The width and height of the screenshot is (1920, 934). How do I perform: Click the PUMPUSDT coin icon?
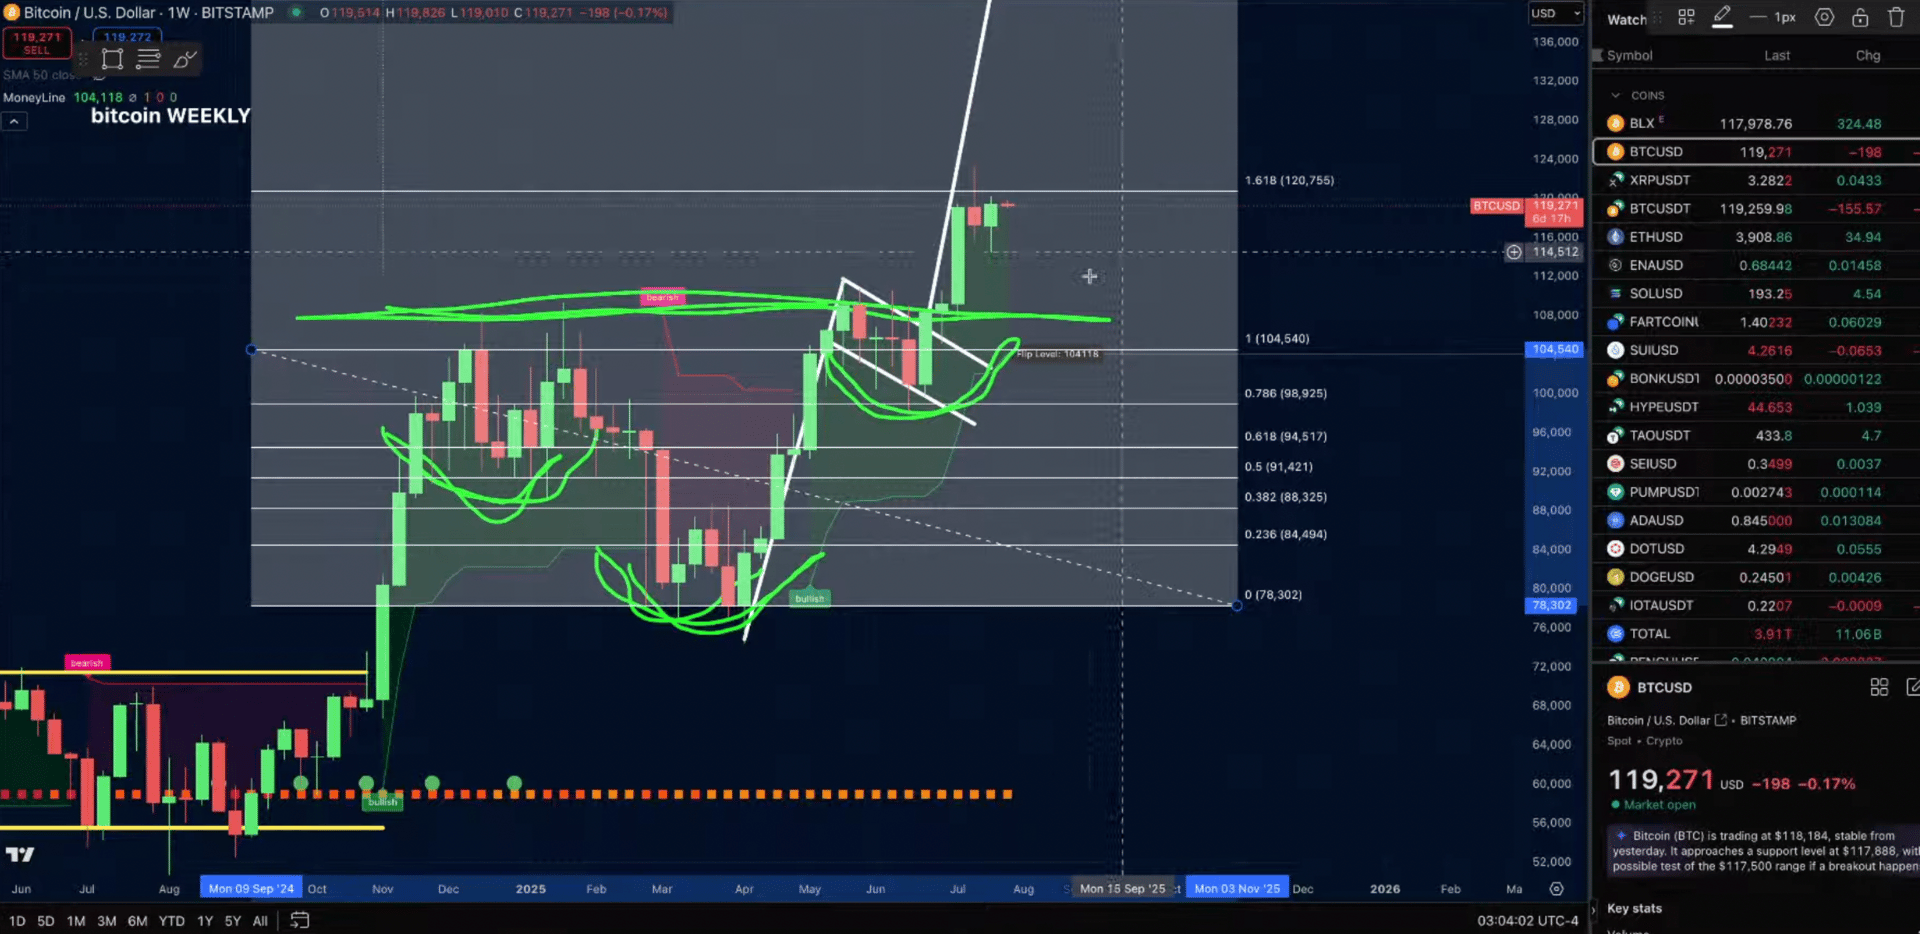[1615, 492]
